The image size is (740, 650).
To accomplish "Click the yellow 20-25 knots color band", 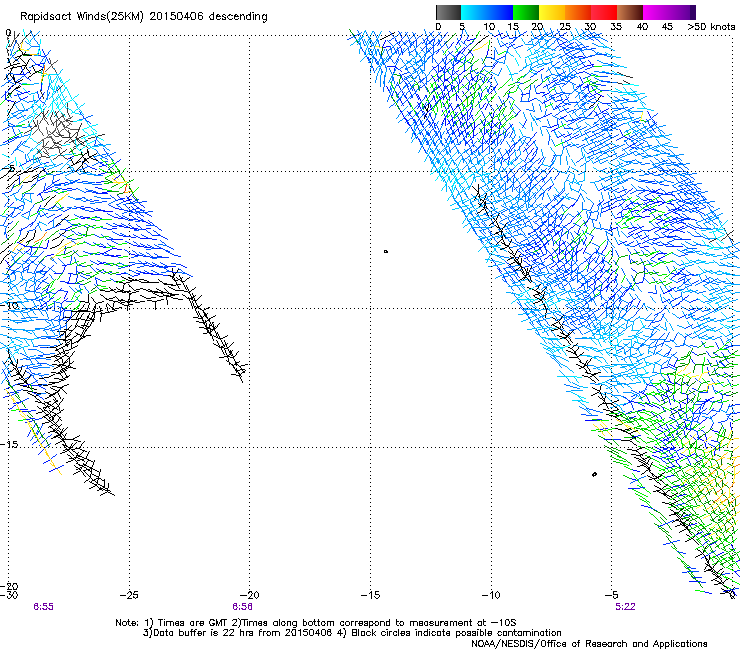I will pos(552,12).
